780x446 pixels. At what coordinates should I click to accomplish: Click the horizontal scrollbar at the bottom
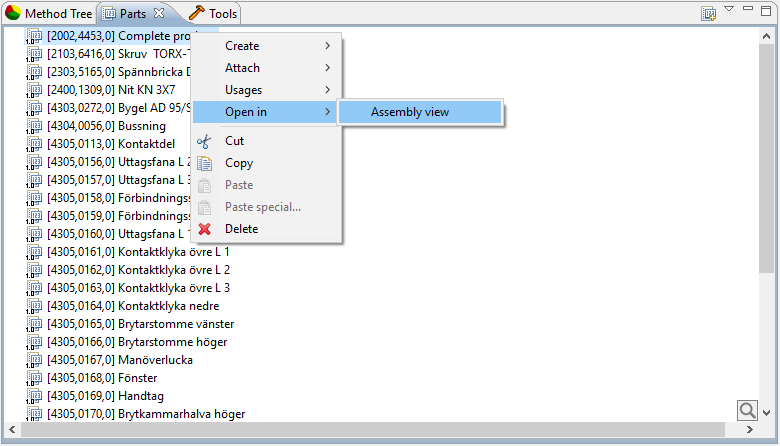(x=380, y=430)
